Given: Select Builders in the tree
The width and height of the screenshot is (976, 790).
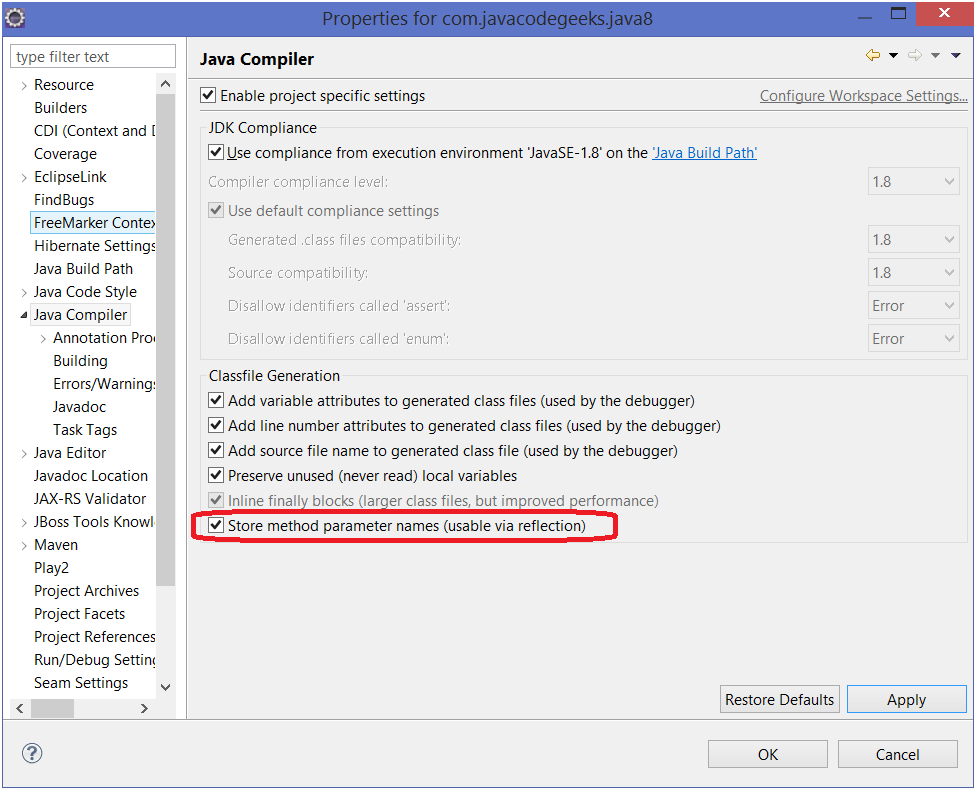Looking at the screenshot, I should [x=60, y=108].
